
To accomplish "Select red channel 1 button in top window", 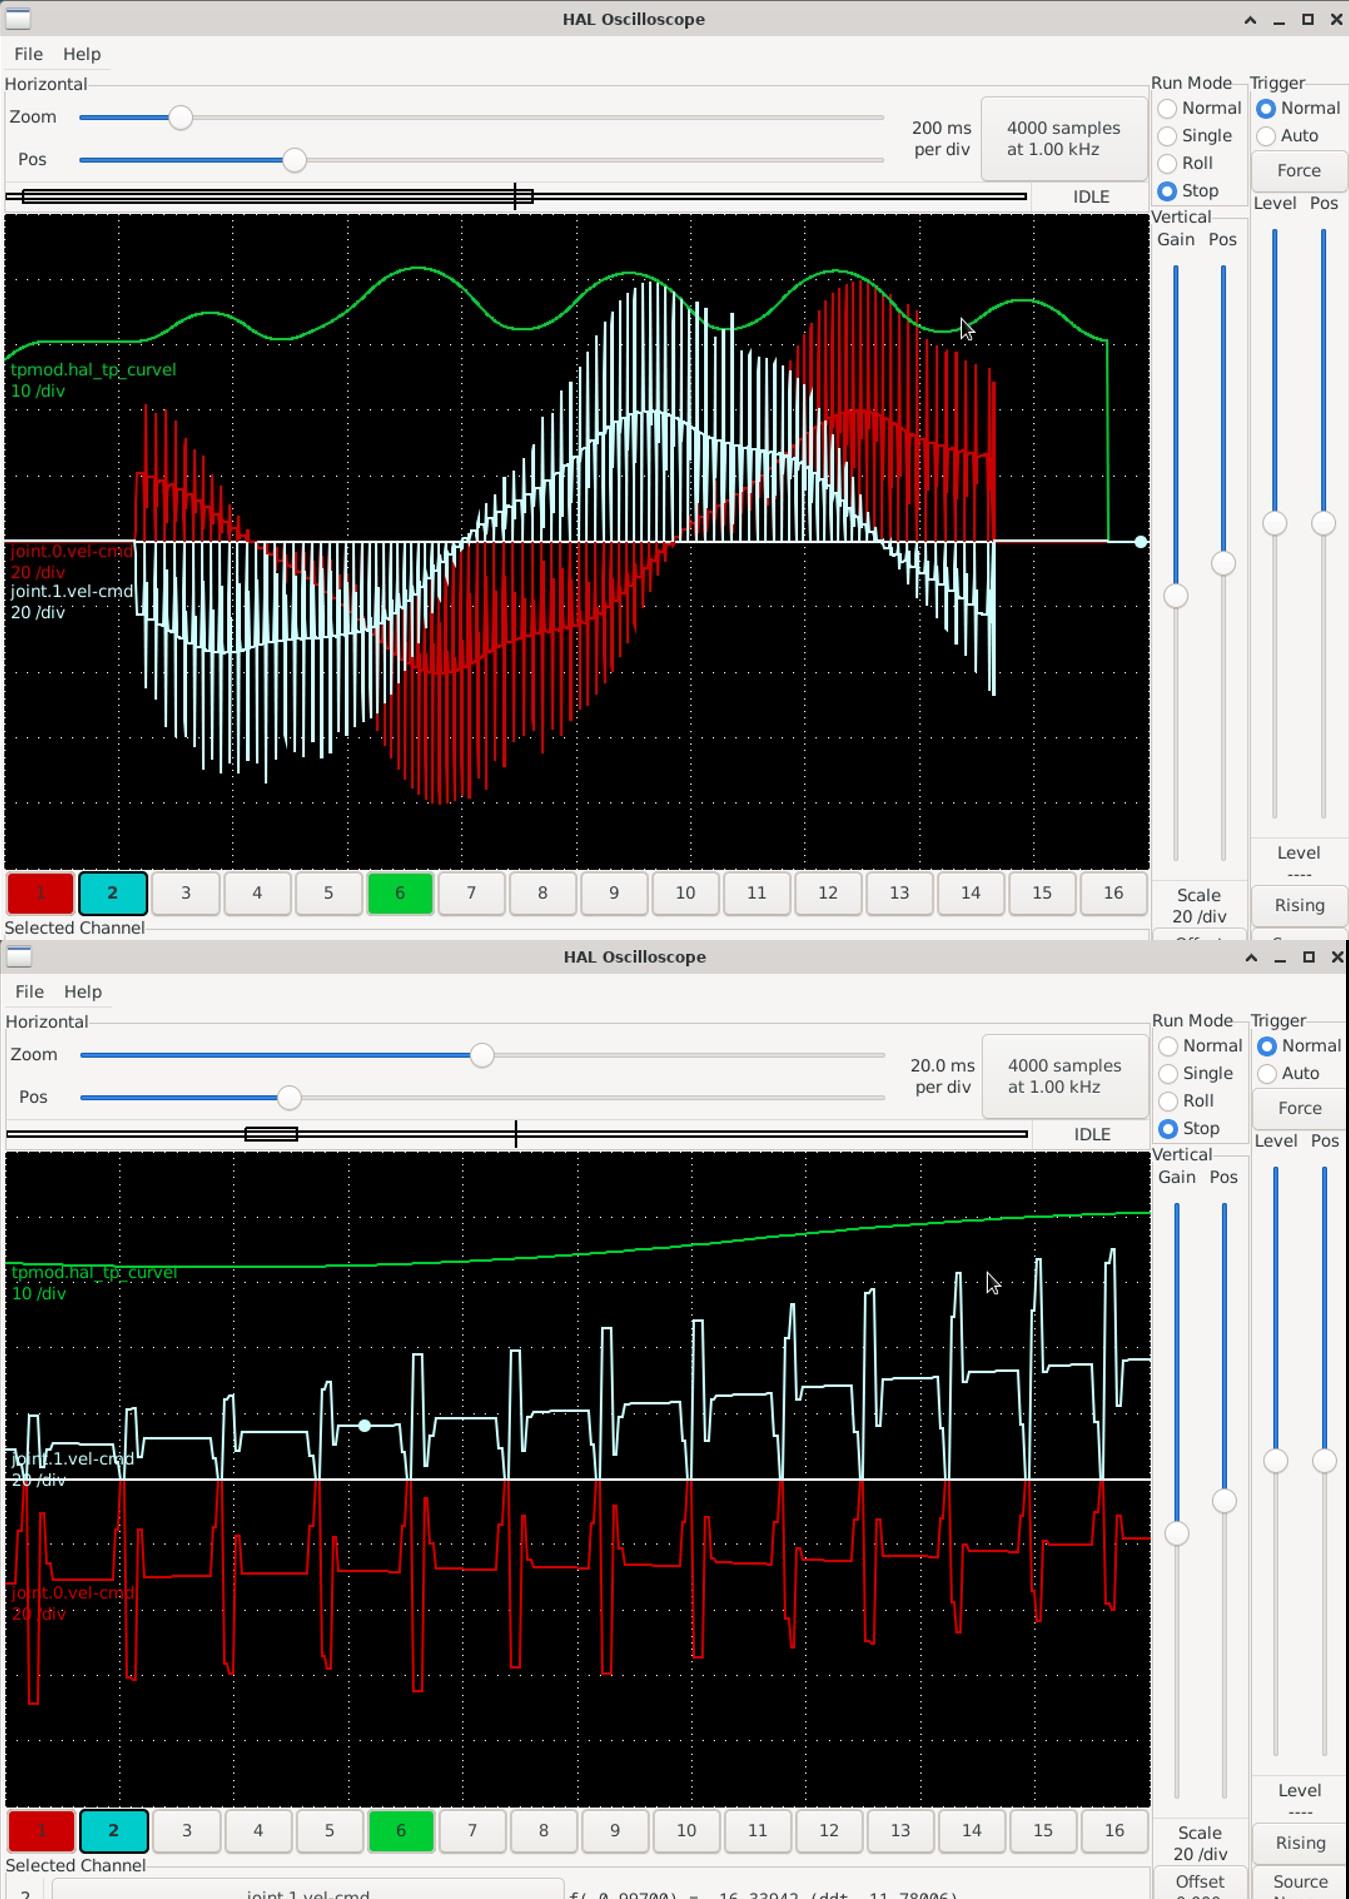I will (x=41, y=894).
